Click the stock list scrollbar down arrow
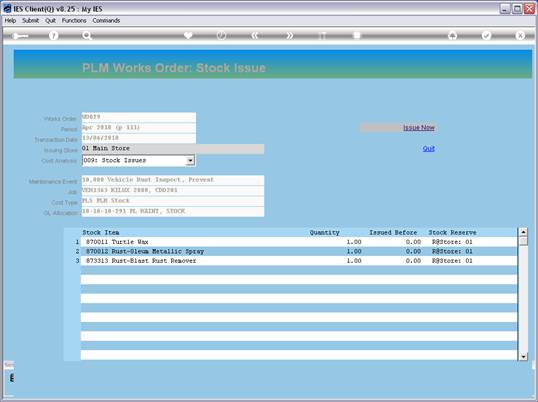 pos(523,356)
